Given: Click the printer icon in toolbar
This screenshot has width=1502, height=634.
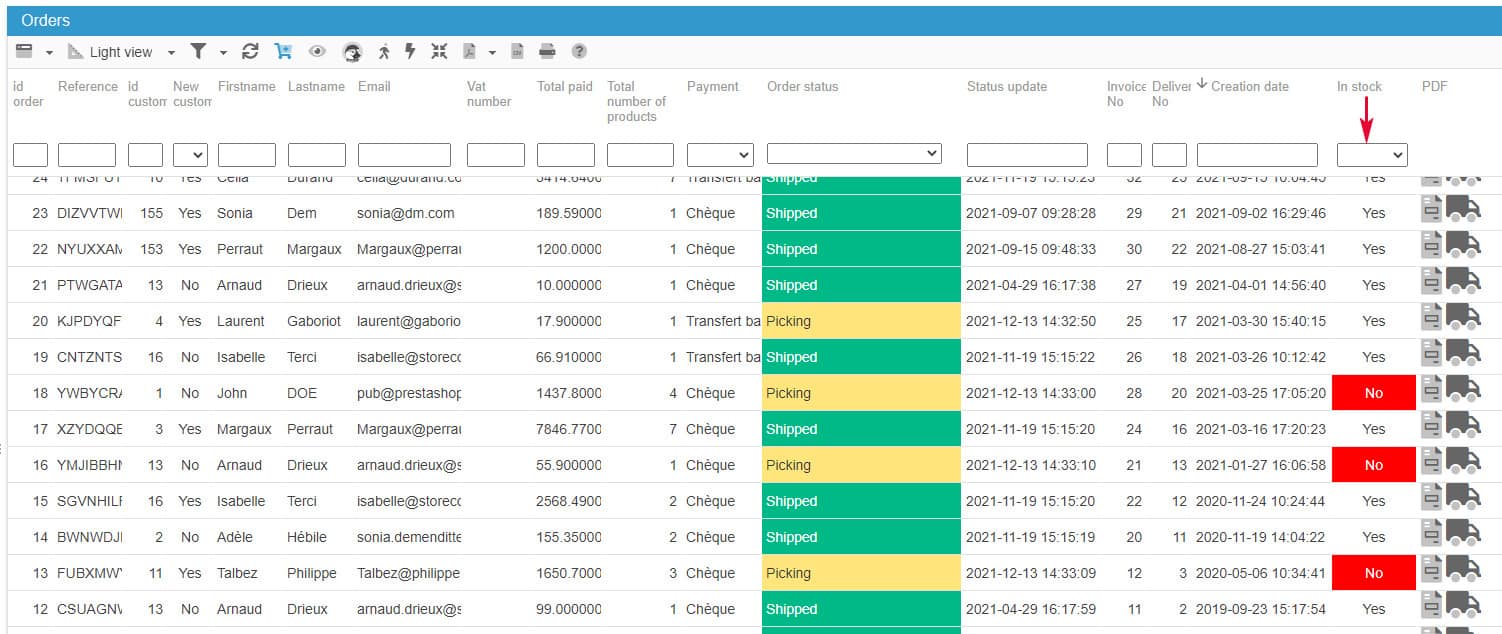Looking at the screenshot, I should pyautogui.click(x=547, y=52).
